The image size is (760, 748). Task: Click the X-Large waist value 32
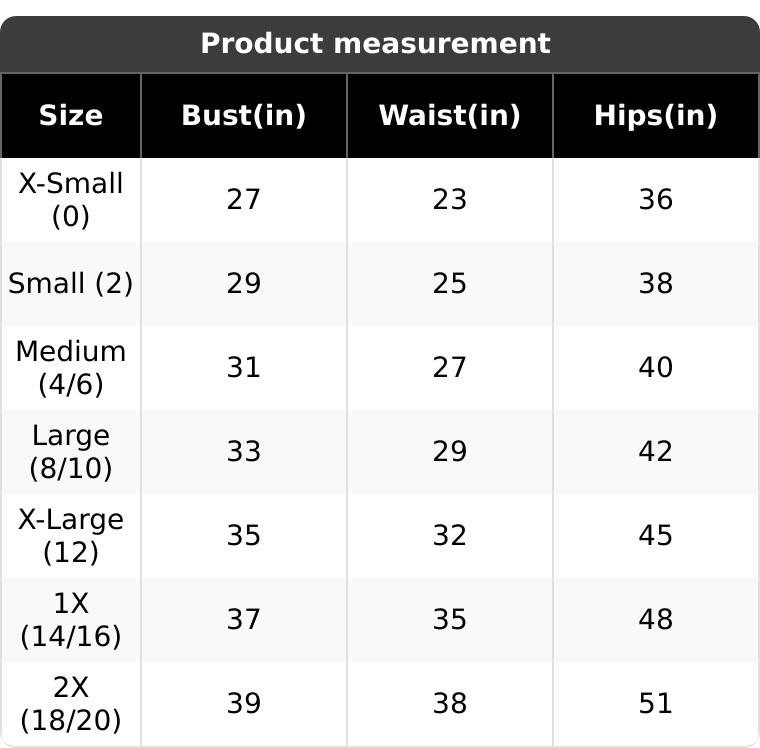449,536
